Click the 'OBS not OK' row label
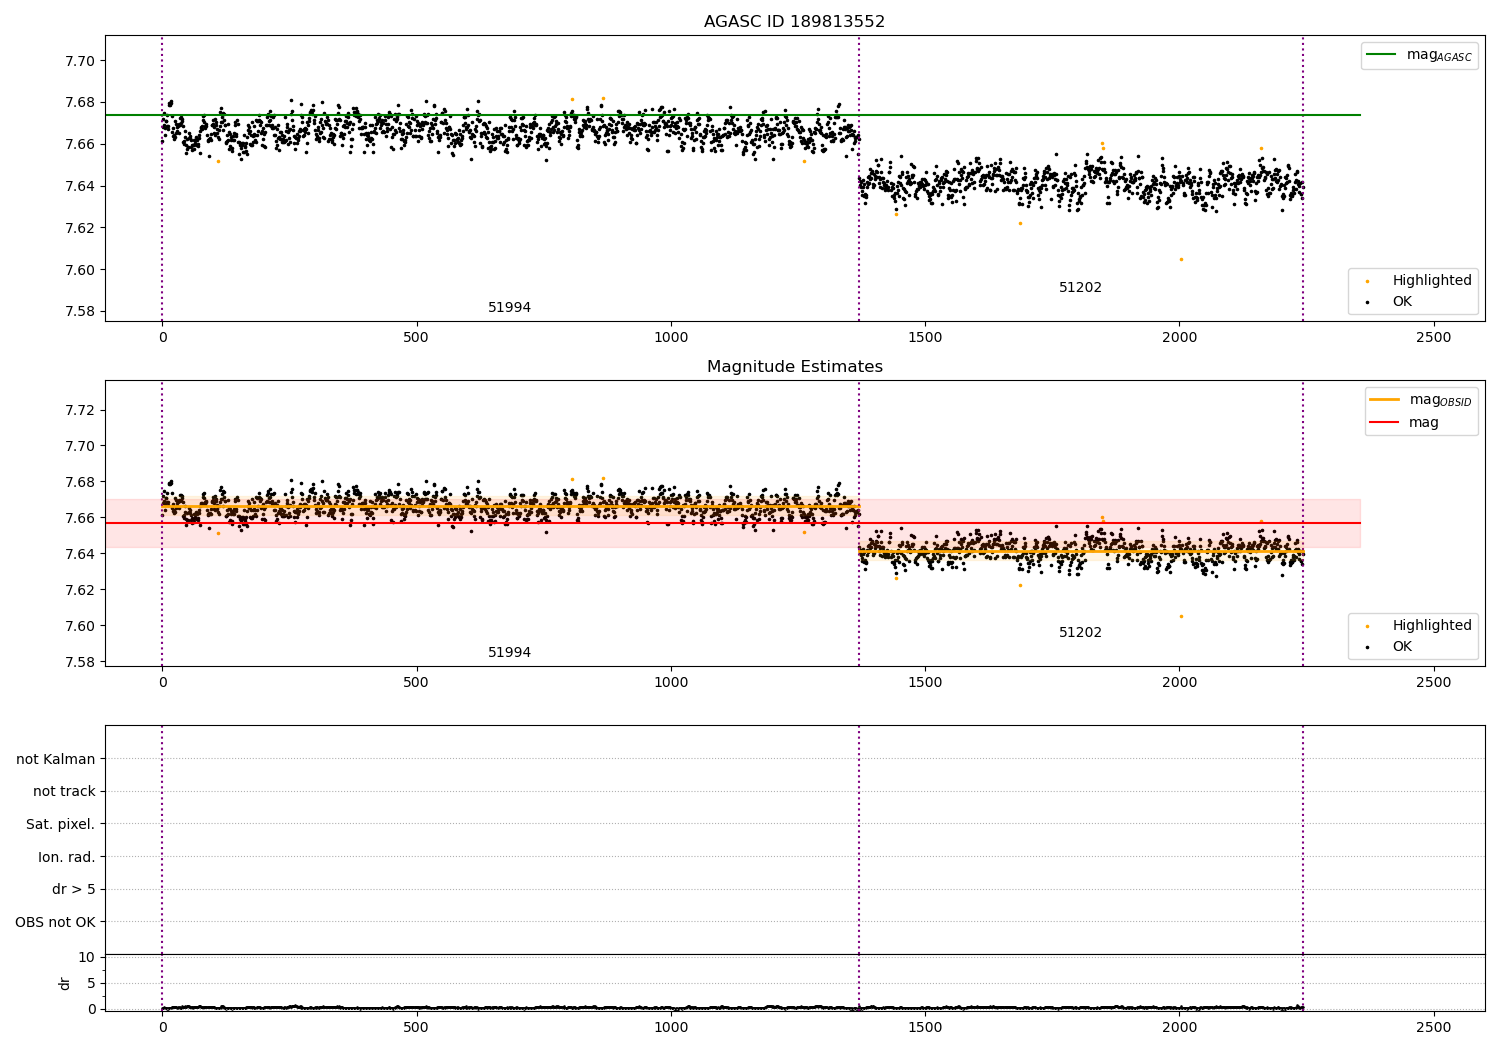Screen dimensions: 1500x1050 coord(55,922)
